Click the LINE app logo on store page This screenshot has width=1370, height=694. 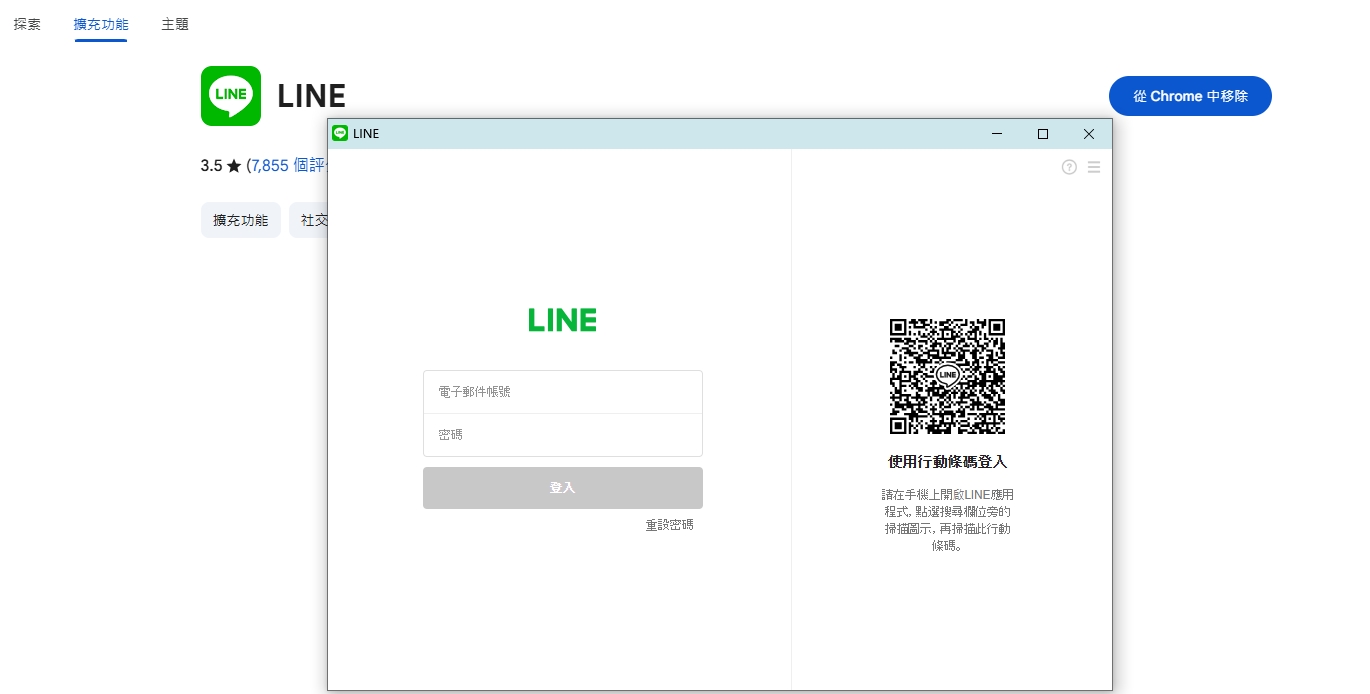[231, 96]
